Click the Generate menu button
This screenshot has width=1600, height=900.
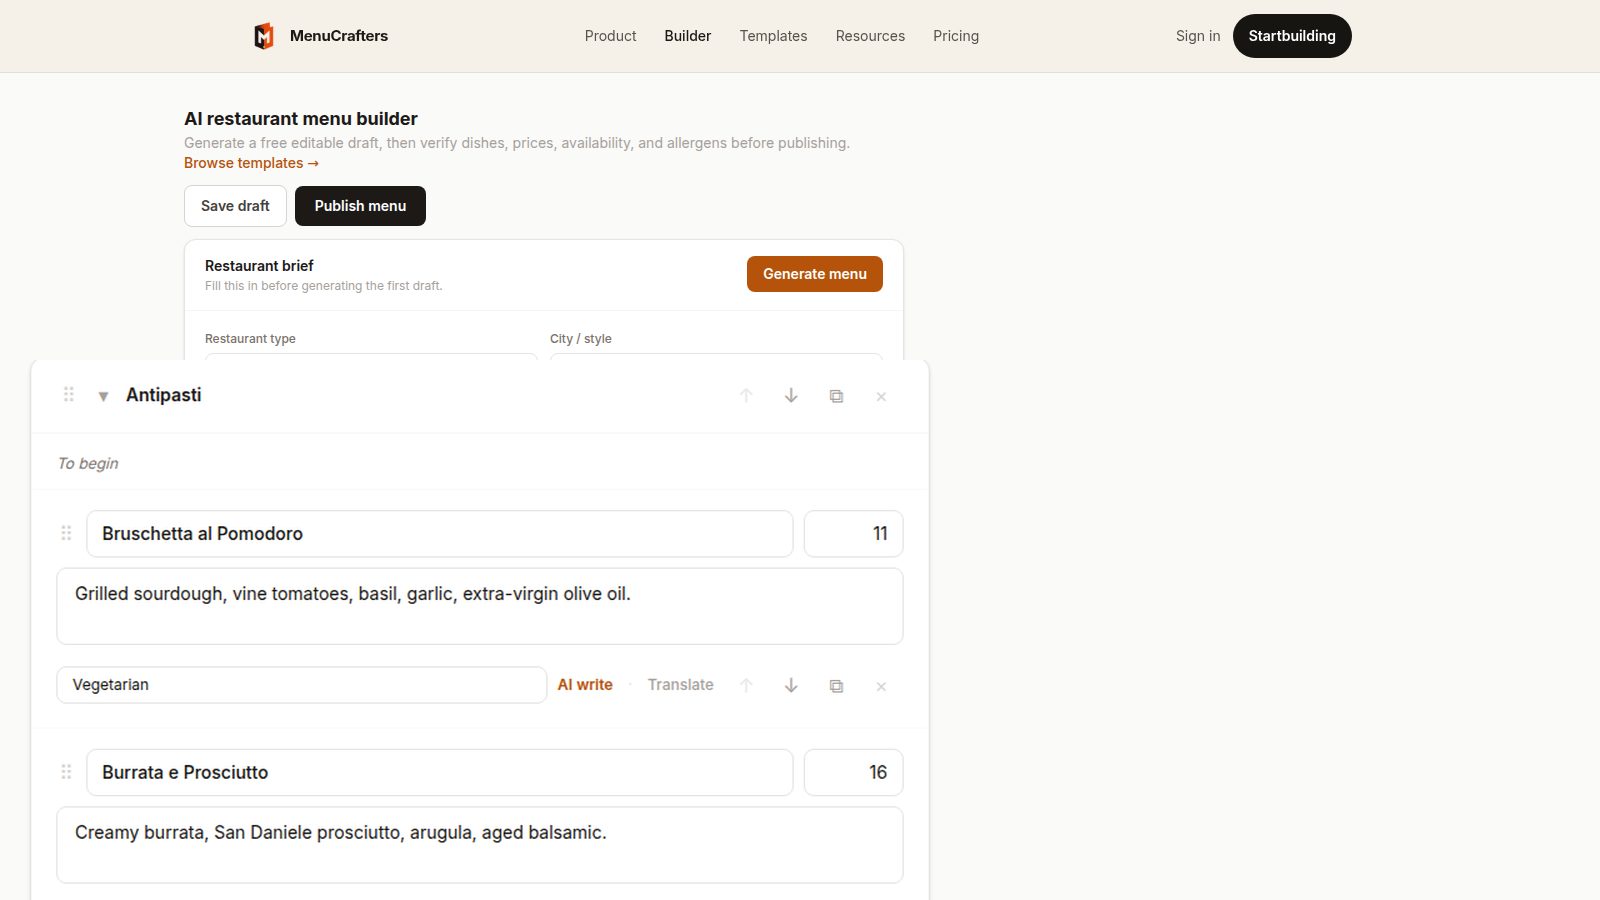pyautogui.click(x=815, y=274)
